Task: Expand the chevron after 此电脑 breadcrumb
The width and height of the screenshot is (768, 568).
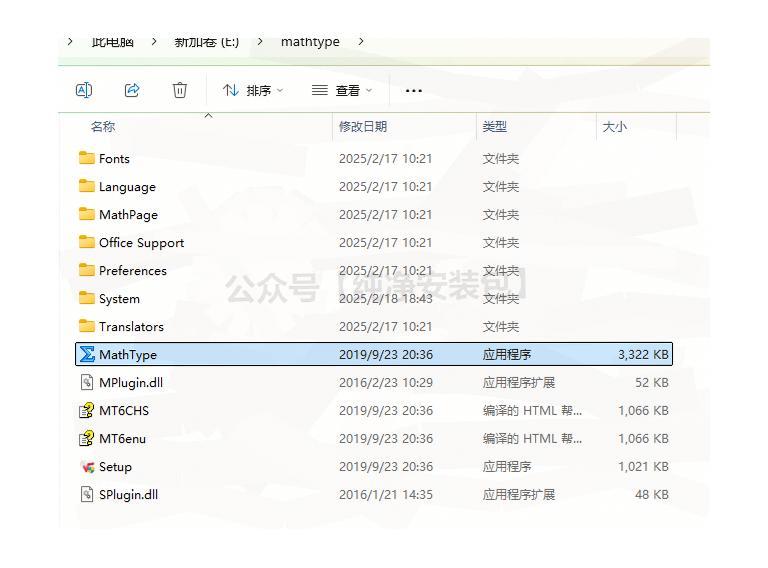Action: pos(154,42)
